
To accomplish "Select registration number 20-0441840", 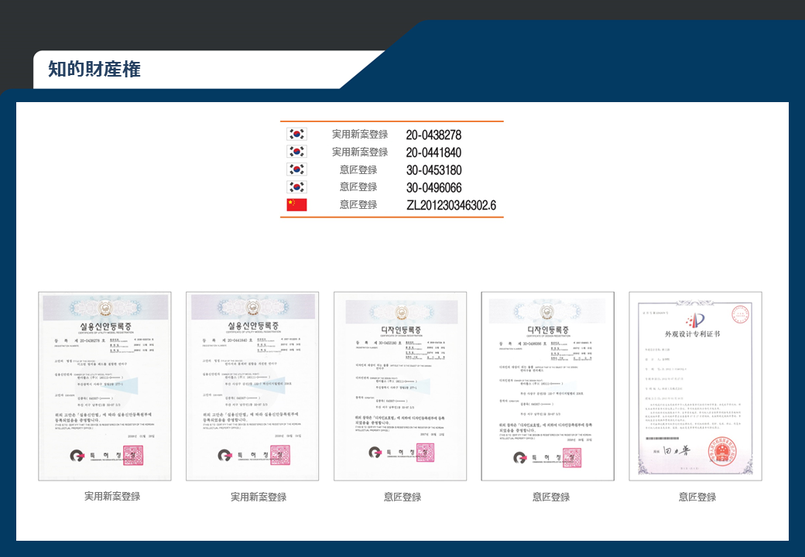I will point(434,152).
